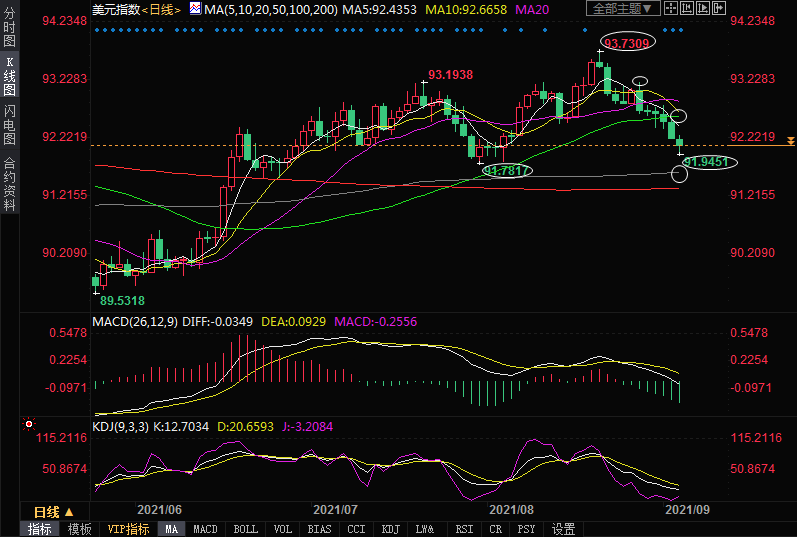The height and width of the screenshot is (537, 797).
Task: Click the orange price marker arrow on right axis
Action: (x=790, y=141)
